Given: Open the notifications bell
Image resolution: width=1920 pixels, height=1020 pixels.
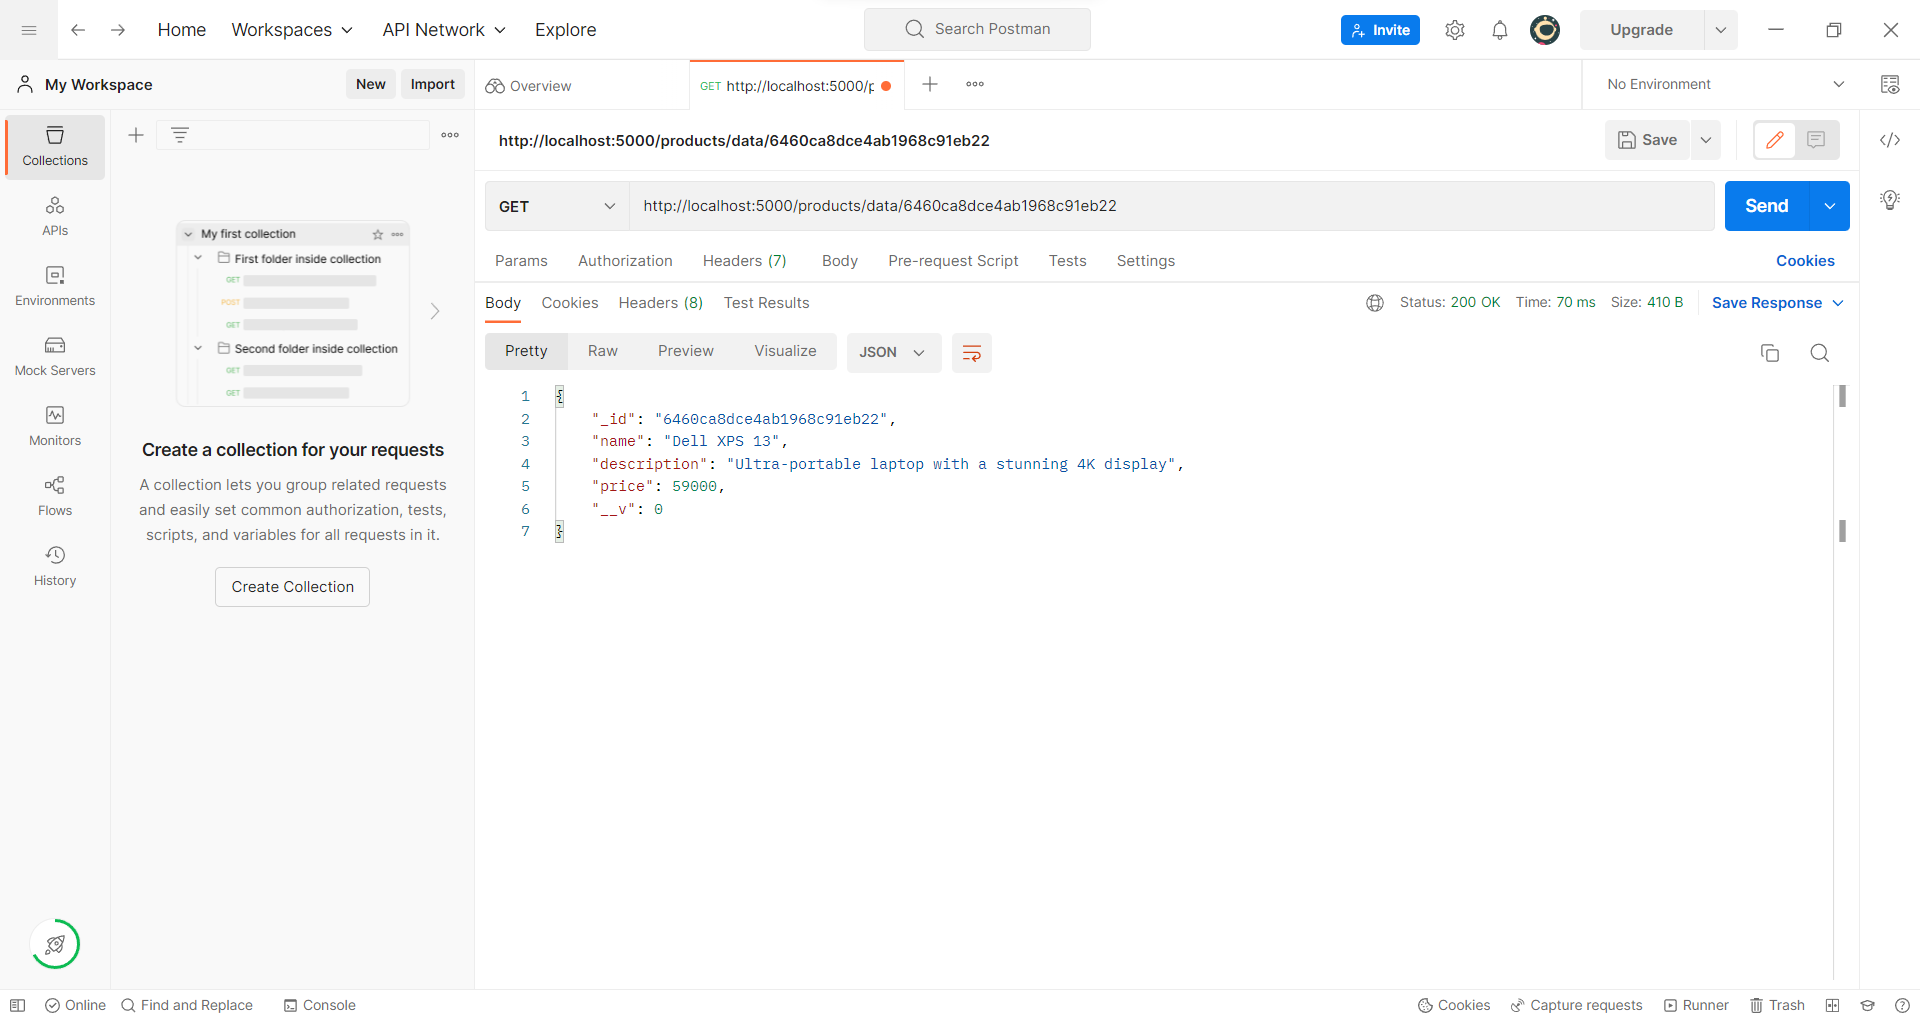Looking at the screenshot, I should click(x=1500, y=30).
